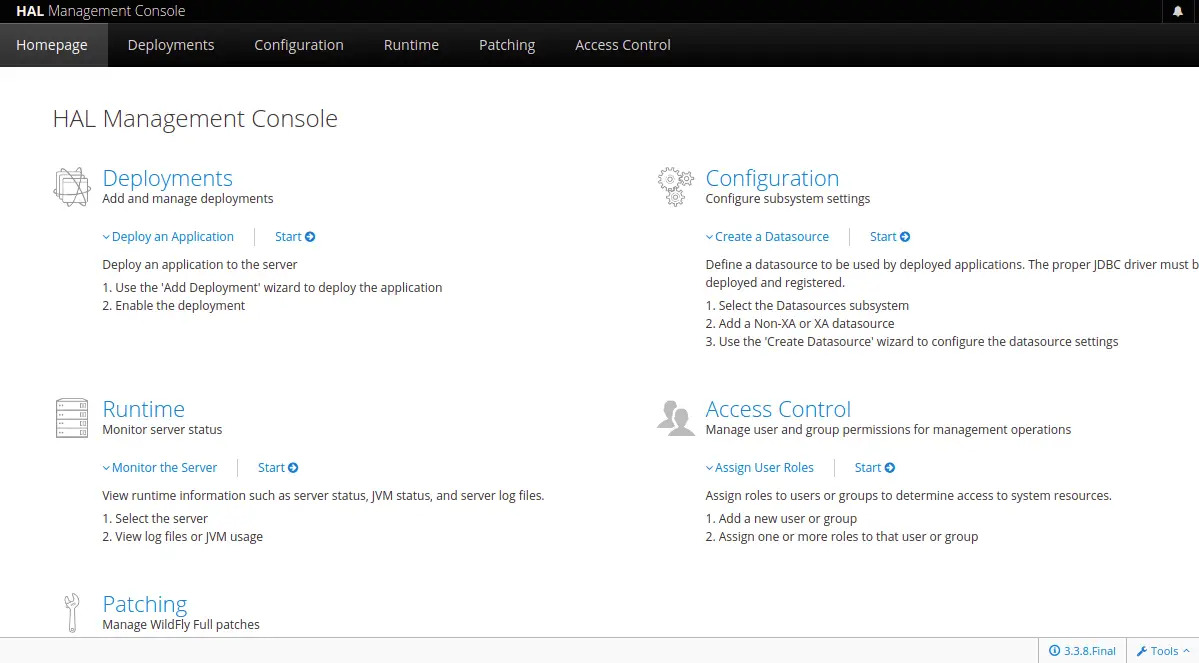
Task: Click the Patching wrench icon
Action: coord(72,613)
